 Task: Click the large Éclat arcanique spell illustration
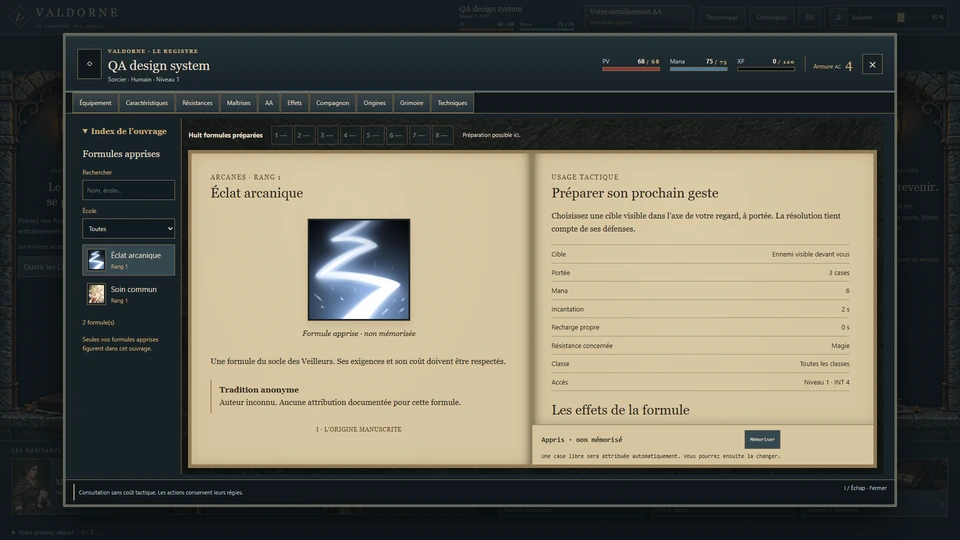[359, 269]
